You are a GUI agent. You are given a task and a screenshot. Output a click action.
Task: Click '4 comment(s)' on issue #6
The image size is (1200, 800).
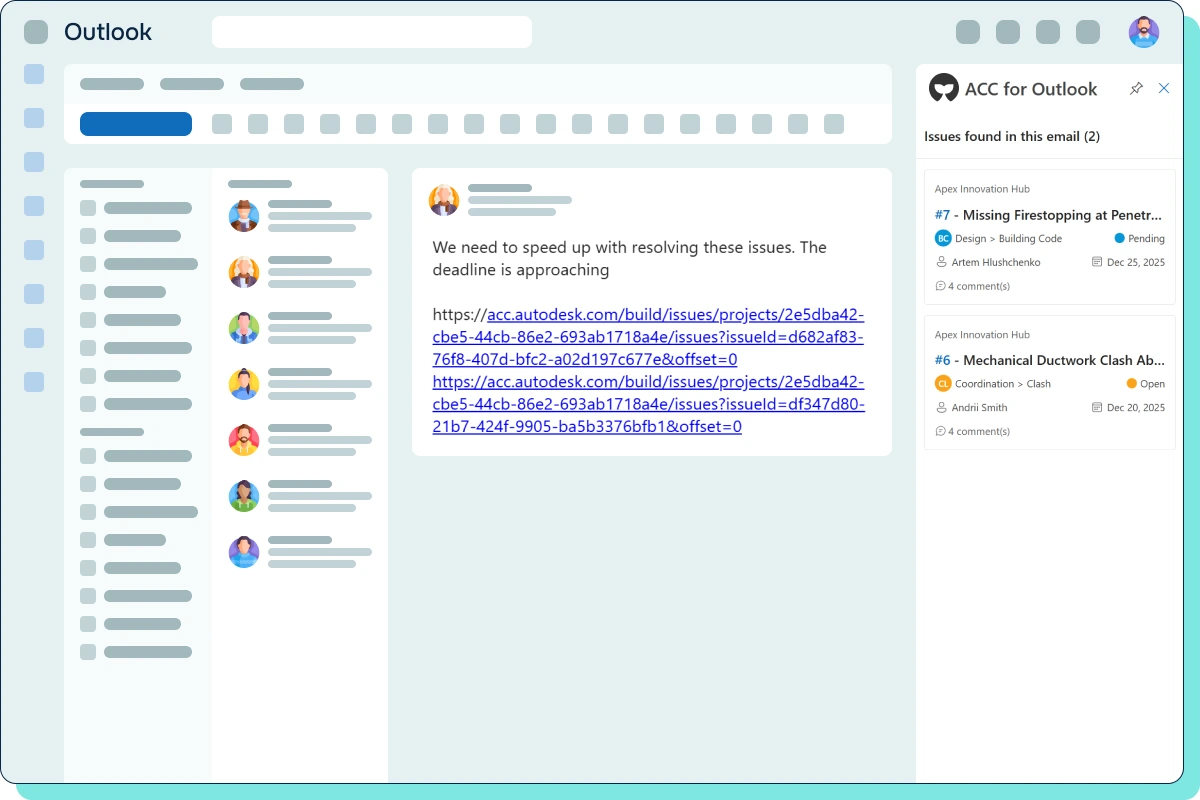tap(979, 431)
